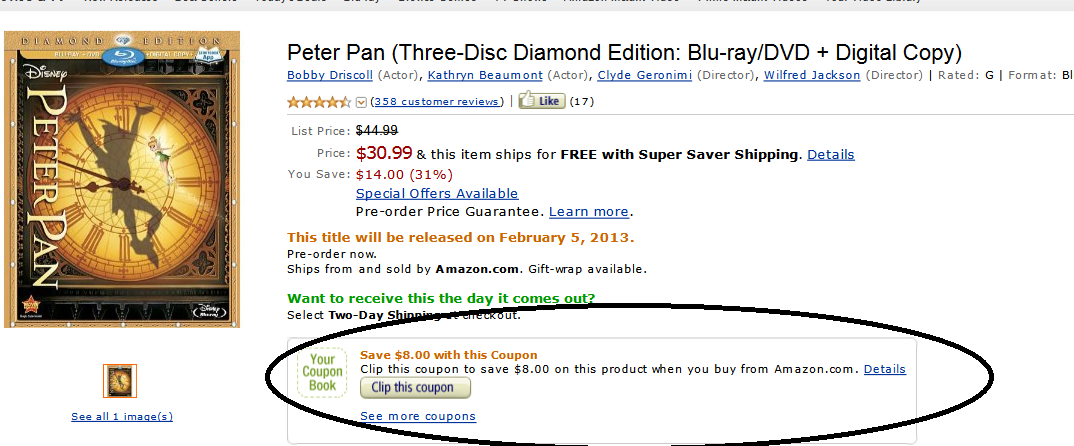Open Wilfred Jackson director link

(x=812, y=75)
